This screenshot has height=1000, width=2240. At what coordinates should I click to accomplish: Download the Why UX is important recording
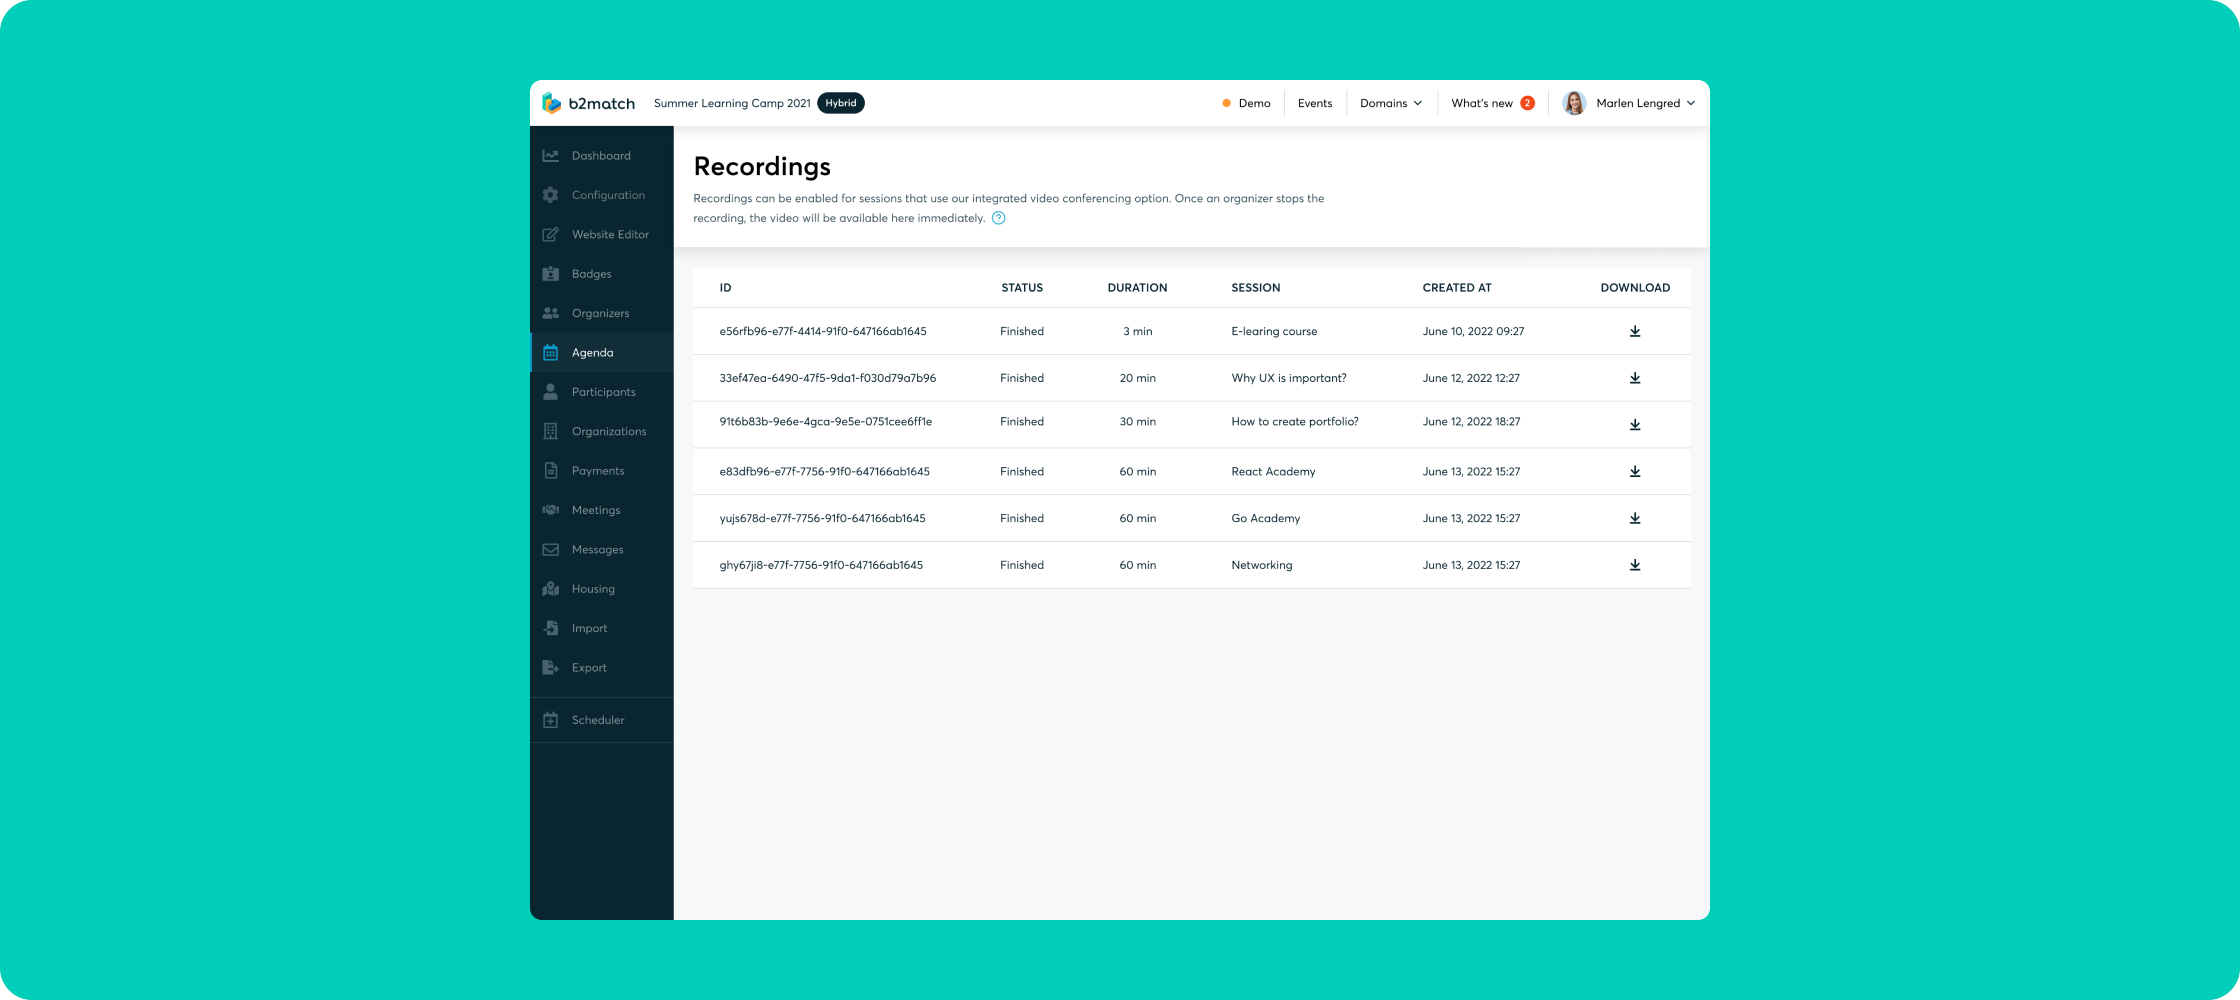pyautogui.click(x=1635, y=378)
